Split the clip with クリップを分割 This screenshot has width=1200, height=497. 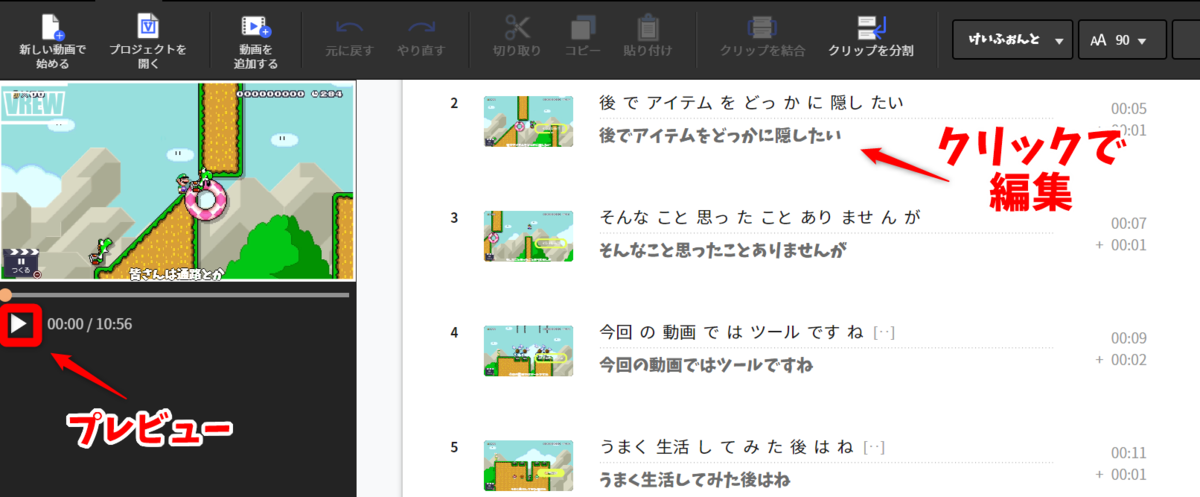(870, 37)
